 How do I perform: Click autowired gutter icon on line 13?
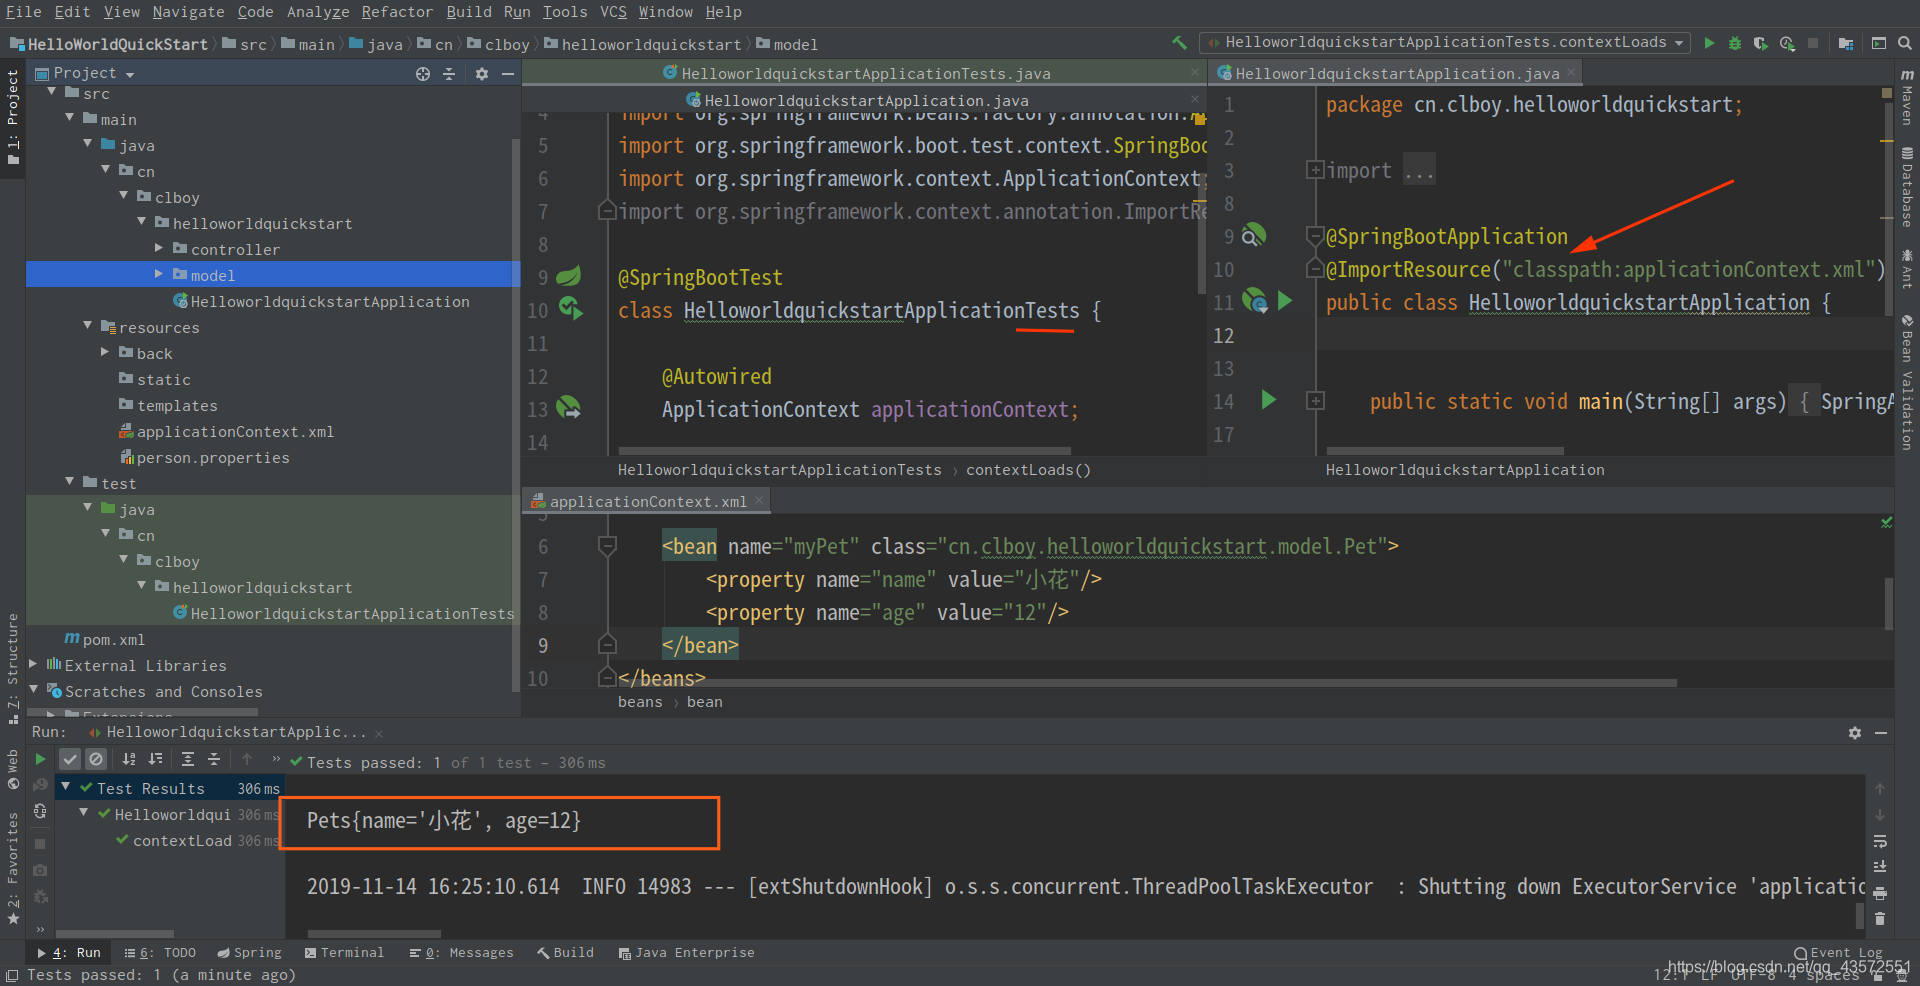[568, 407]
